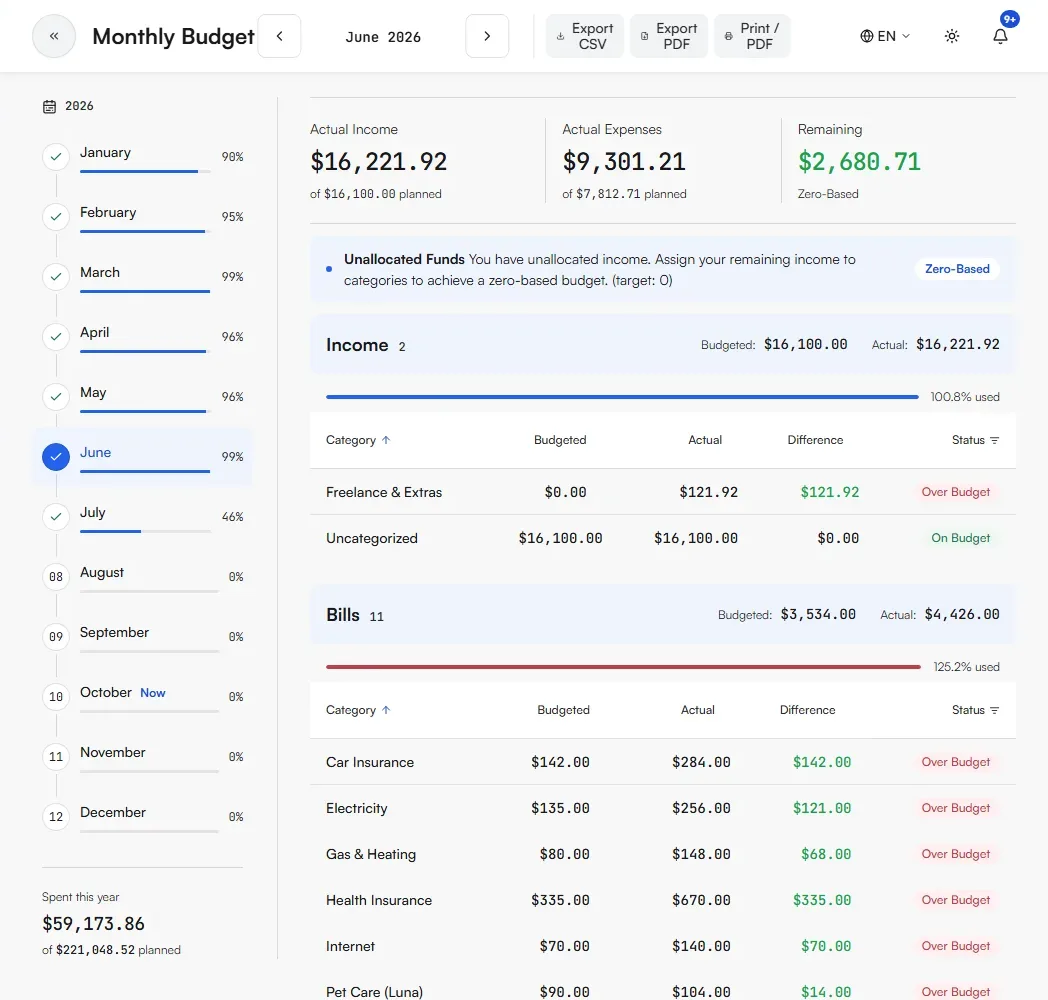Click the 12 circle for December
Image resolution: width=1048 pixels, height=1000 pixels.
click(56, 817)
